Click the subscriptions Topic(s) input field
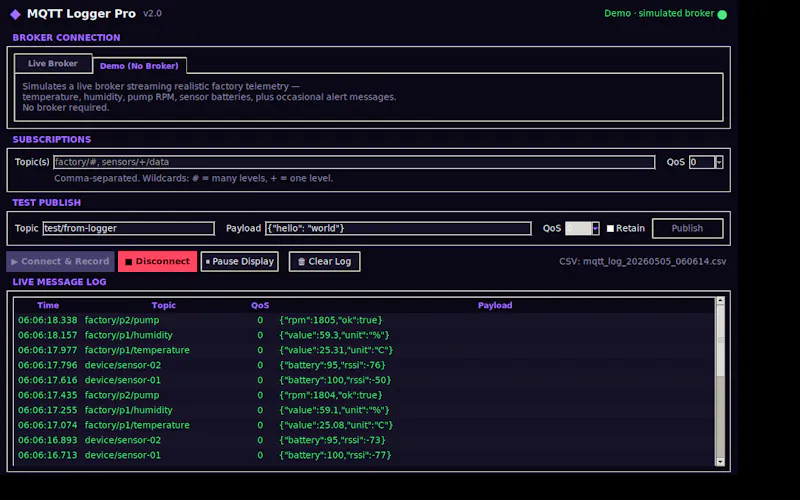The image size is (800, 500). point(354,162)
